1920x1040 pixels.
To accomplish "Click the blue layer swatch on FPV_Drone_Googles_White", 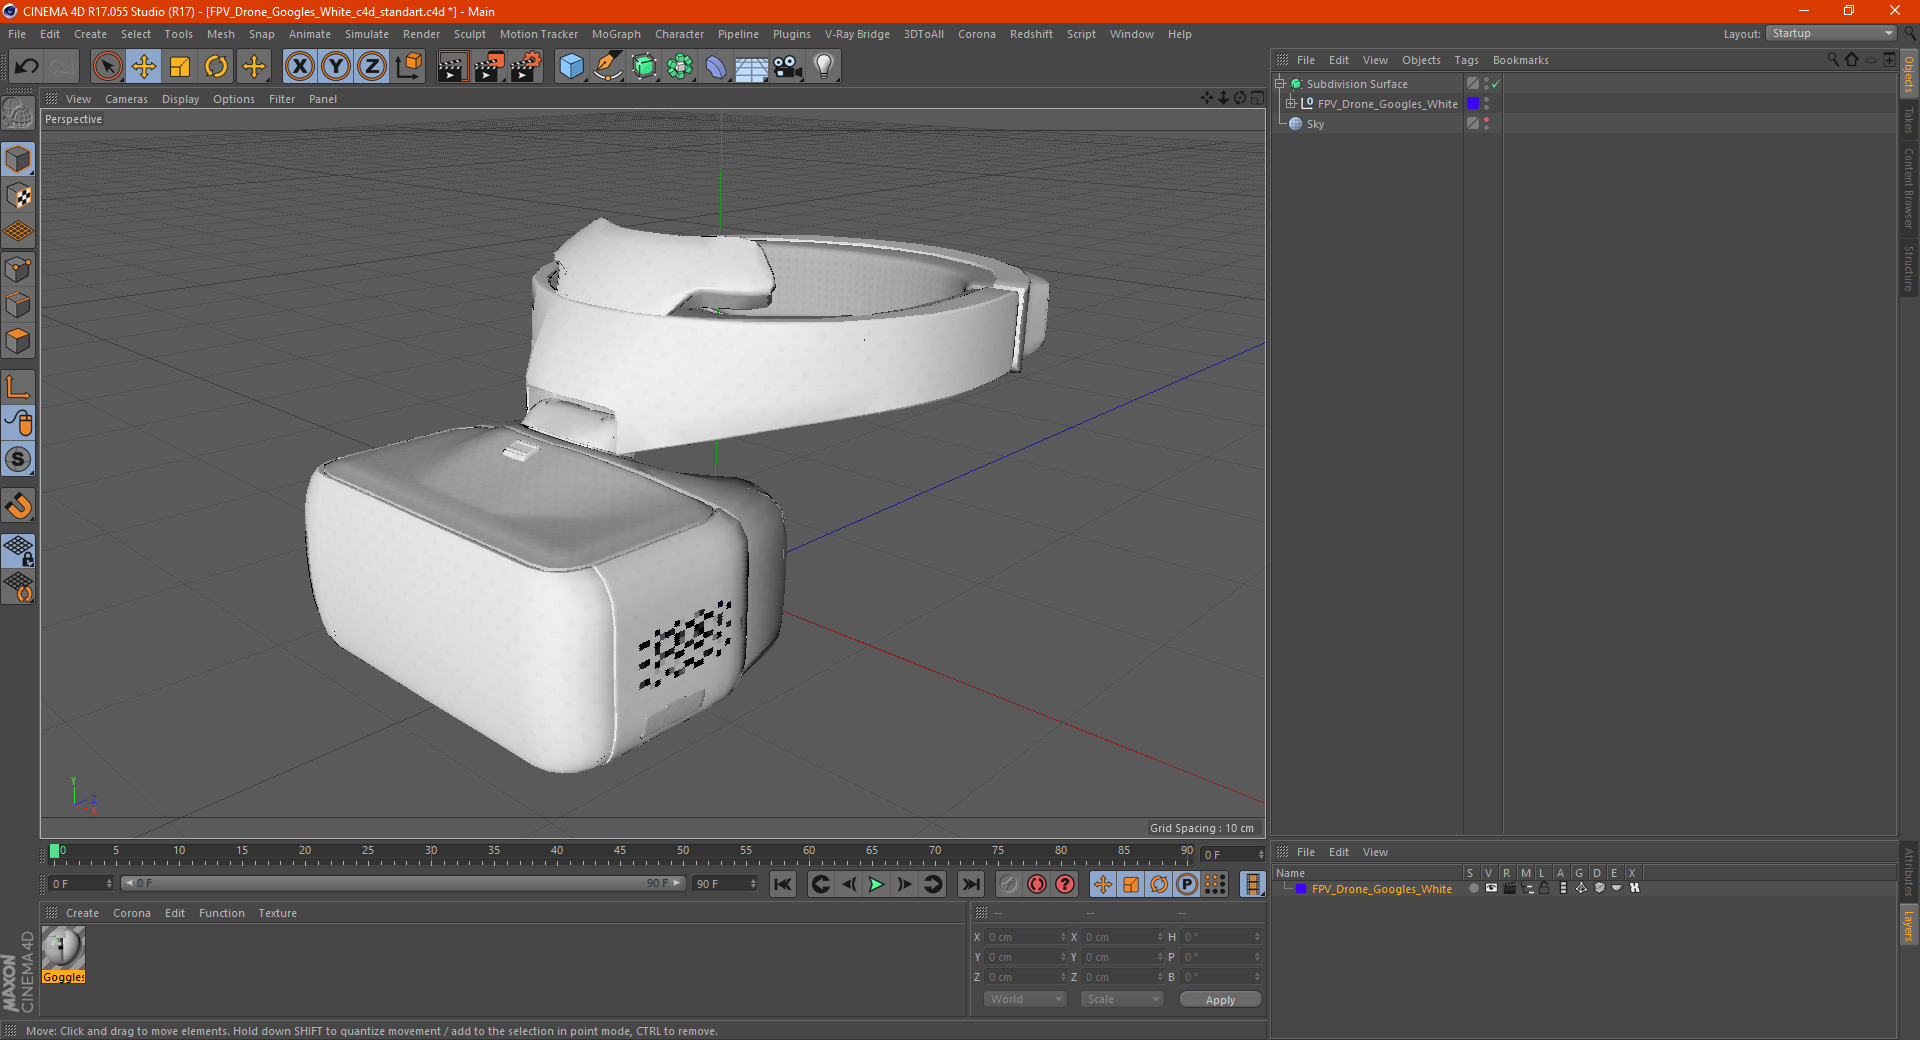I will tap(1473, 104).
